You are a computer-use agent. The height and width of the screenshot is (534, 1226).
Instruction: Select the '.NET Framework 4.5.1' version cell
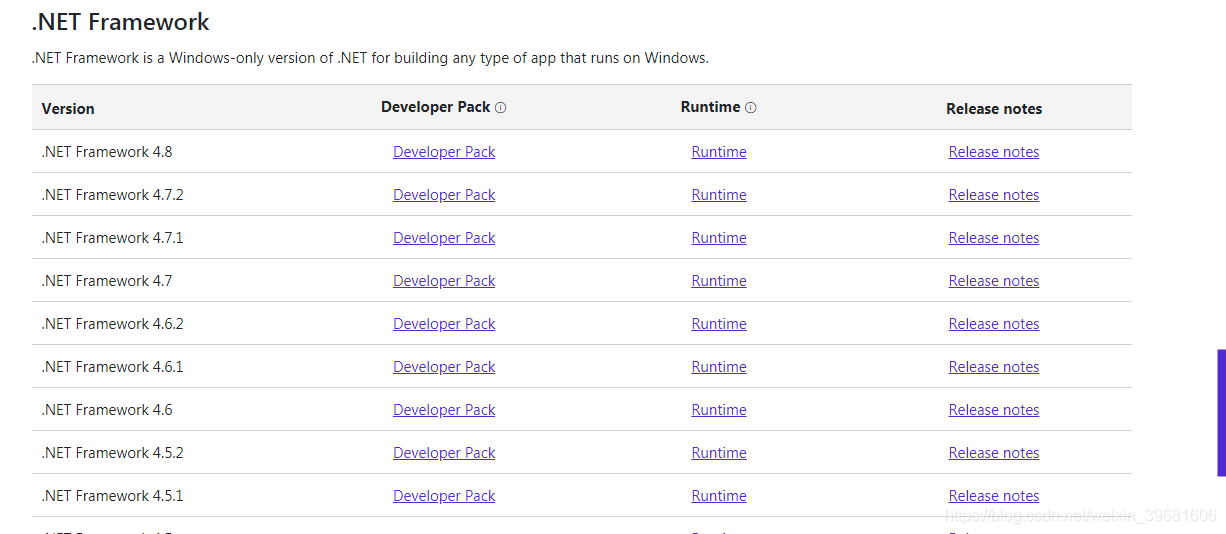[113, 496]
